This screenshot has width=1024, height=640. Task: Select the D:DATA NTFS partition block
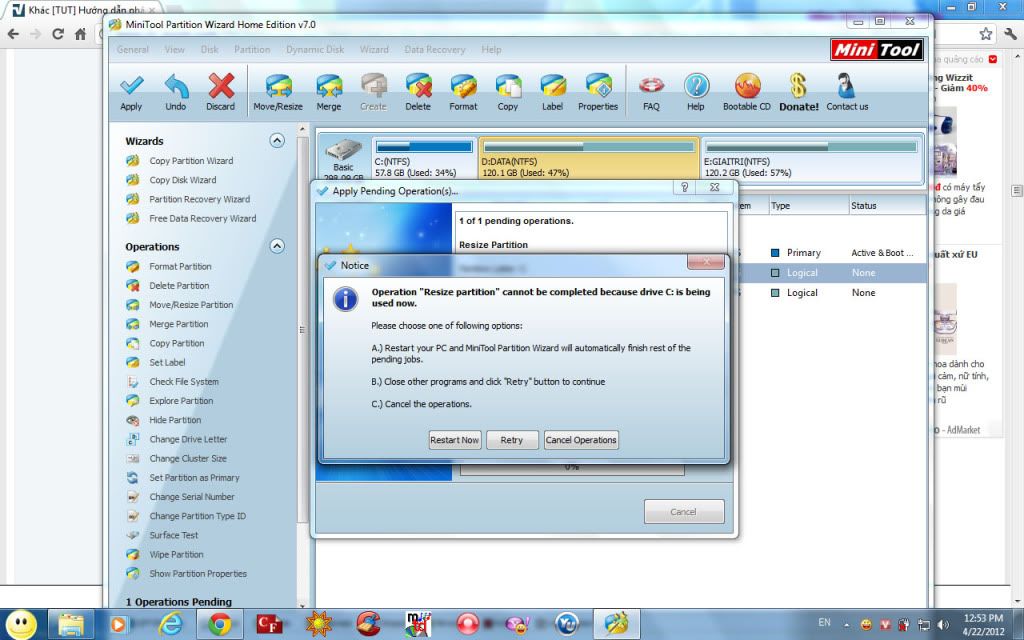pyautogui.click(x=589, y=158)
